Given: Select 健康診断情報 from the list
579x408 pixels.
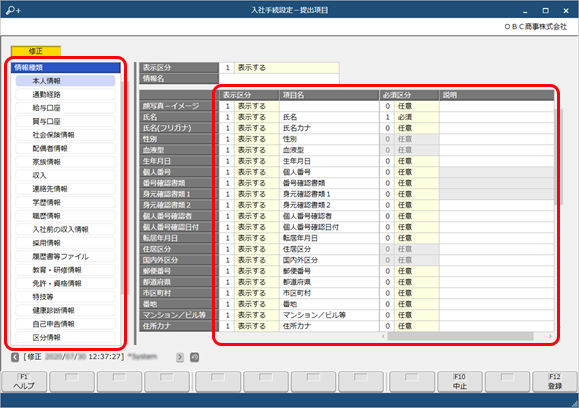Looking at the screenshot, I should pos(65,310).
